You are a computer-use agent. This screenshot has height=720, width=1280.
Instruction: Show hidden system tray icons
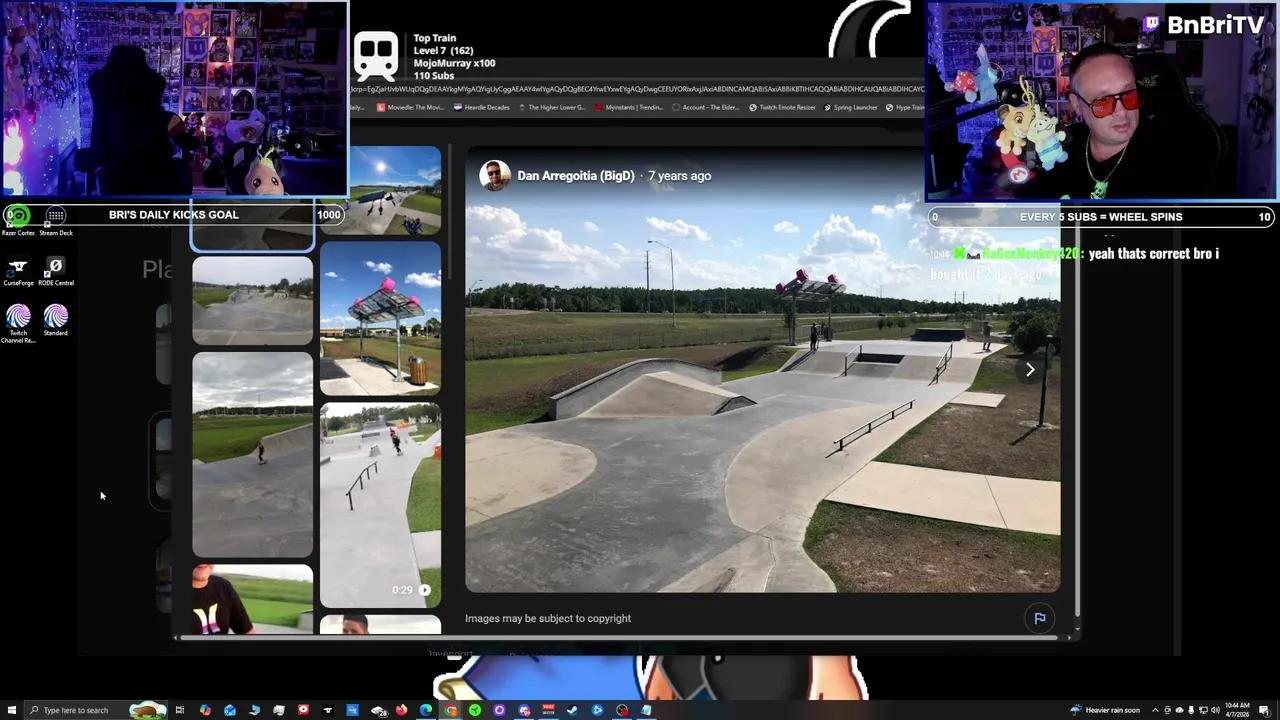(x=1155, y=710)
